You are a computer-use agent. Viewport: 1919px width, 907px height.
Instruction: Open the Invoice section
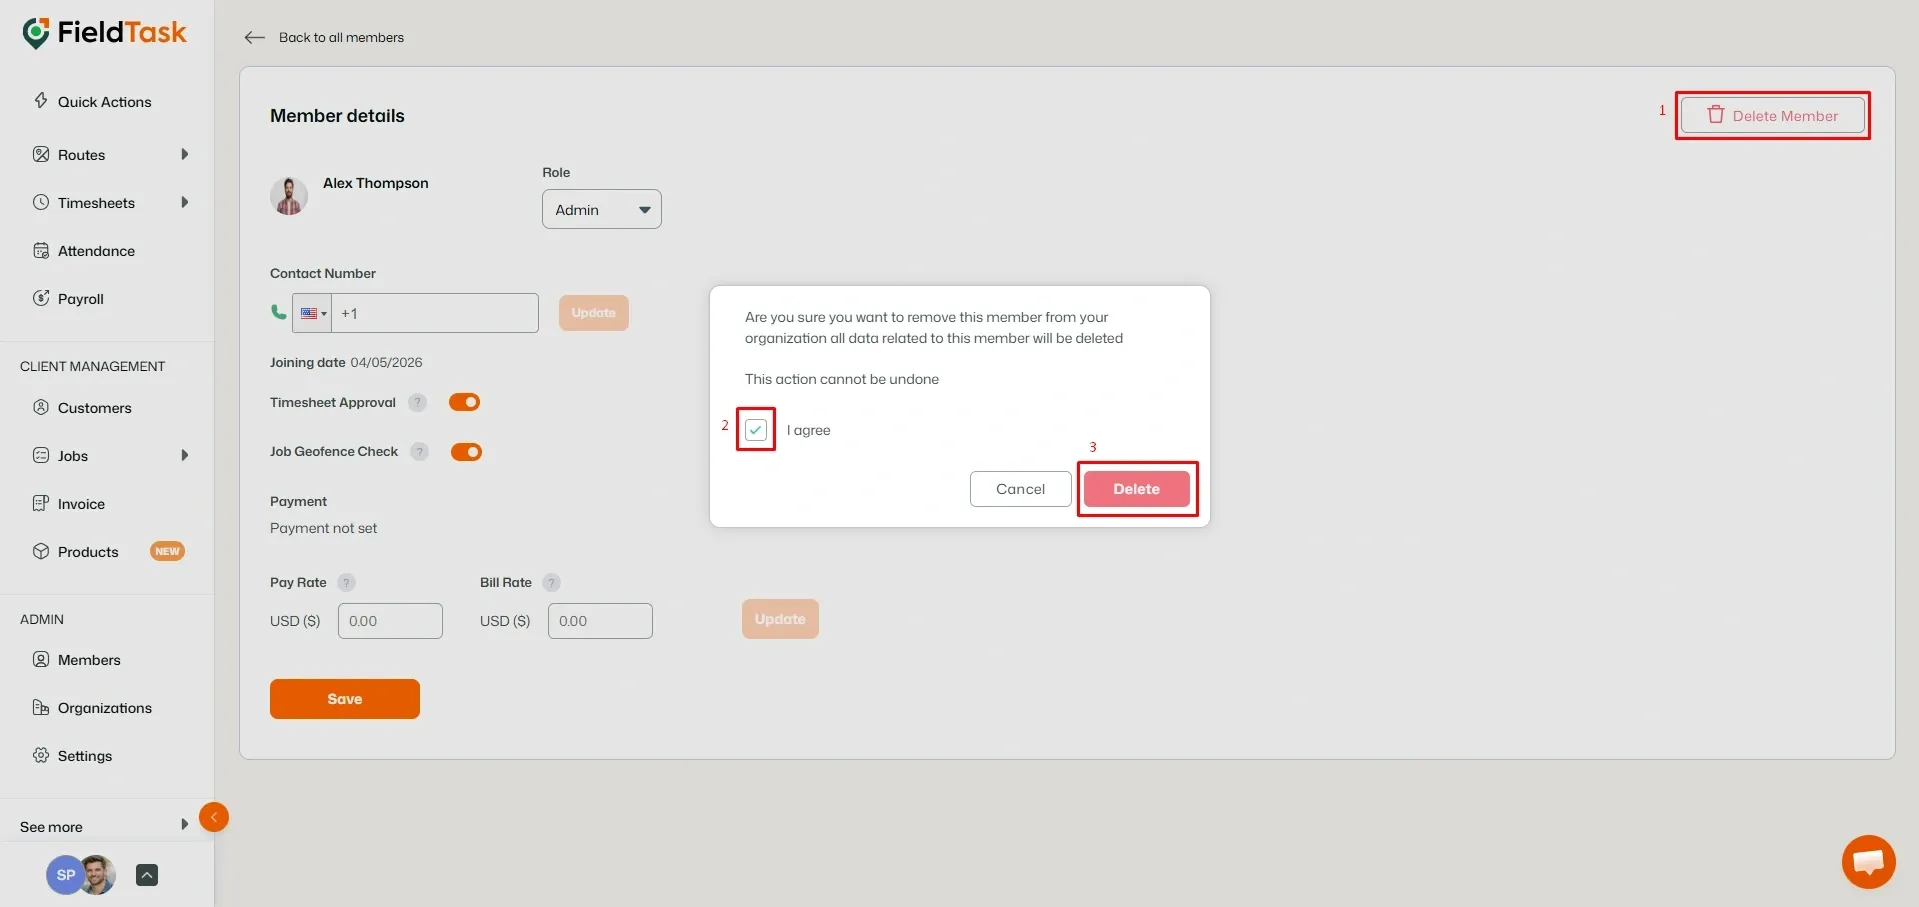(x=81, y=504)
